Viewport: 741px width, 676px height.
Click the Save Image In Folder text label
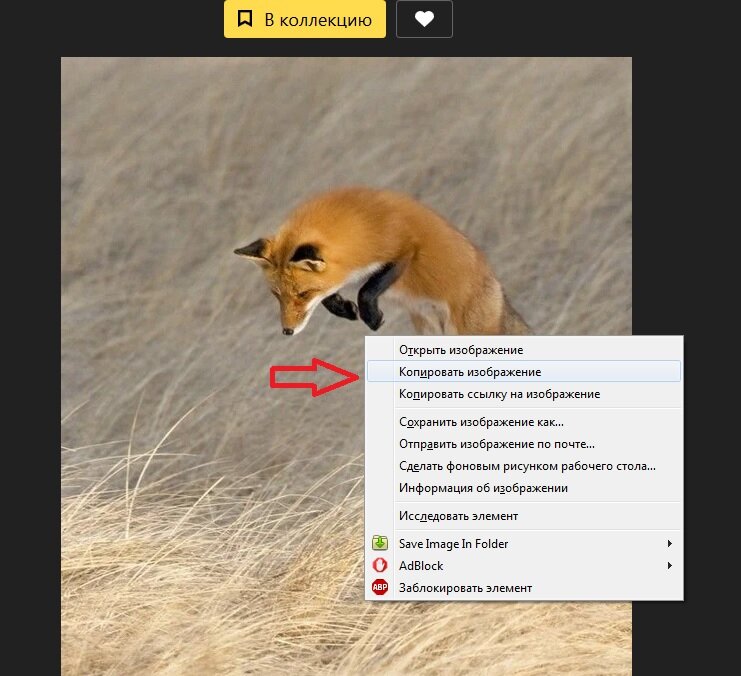(453, 544)
